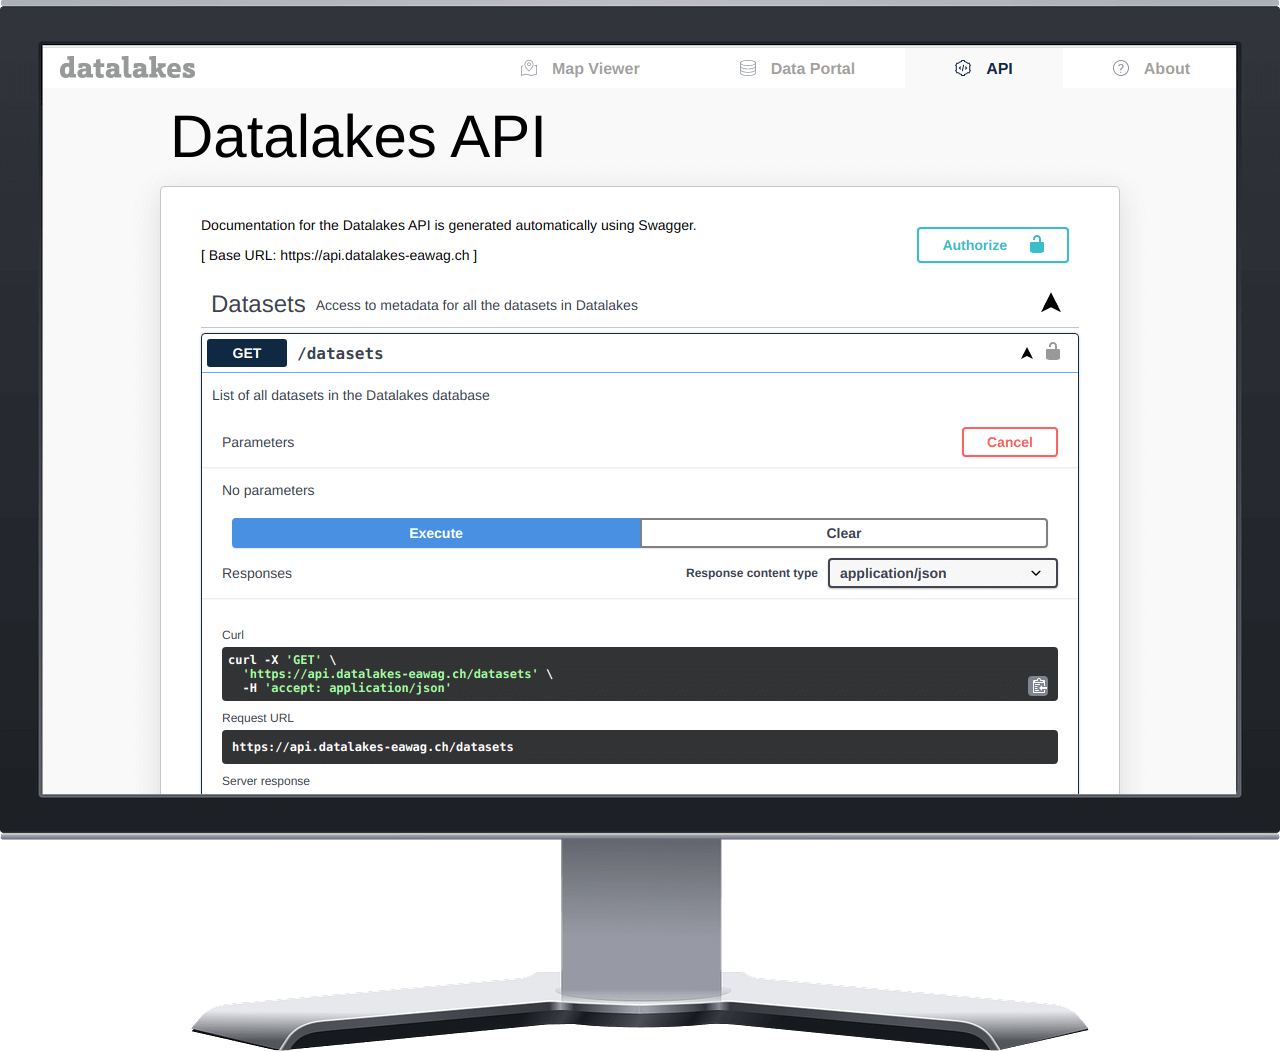
Task: Click the About question mark icon
Action: [x=1121, y=68]
